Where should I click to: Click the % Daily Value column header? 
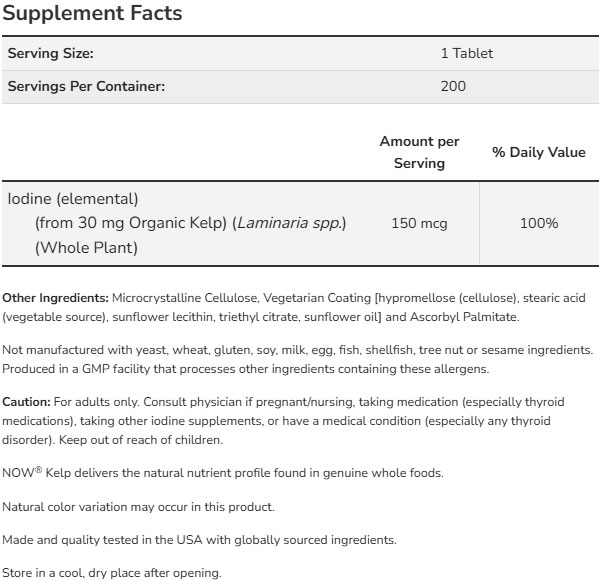pos(539,152)
